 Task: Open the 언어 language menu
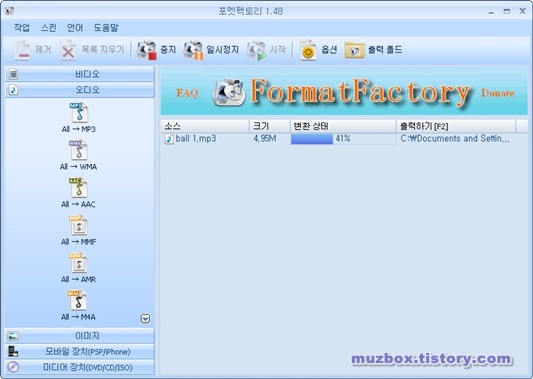tap(75, 28)
